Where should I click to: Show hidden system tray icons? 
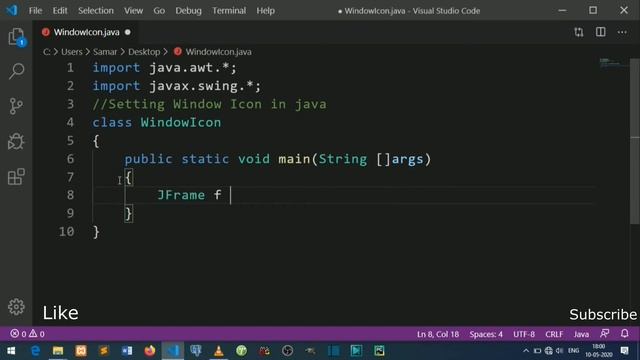point(526,351)
